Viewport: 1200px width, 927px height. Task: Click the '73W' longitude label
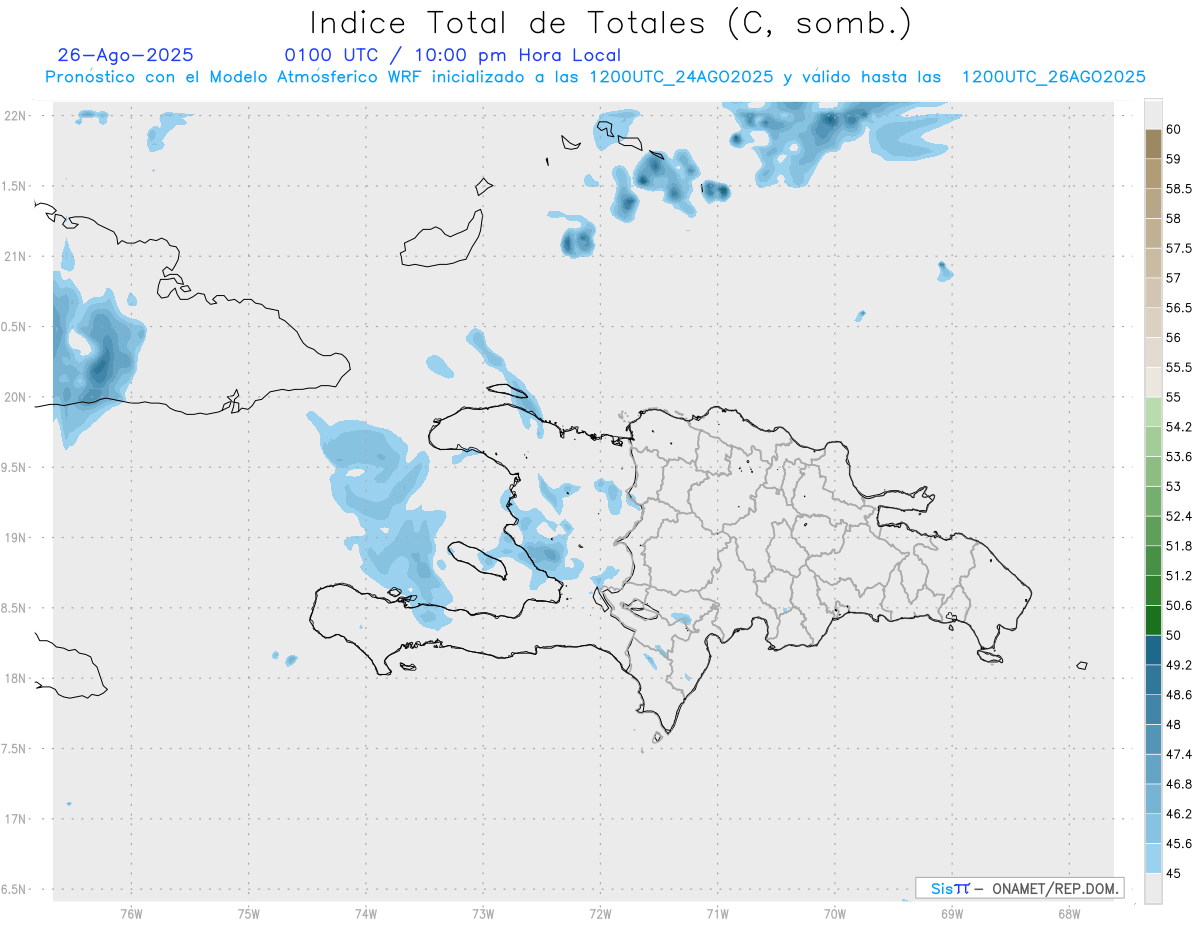[483, 913]
